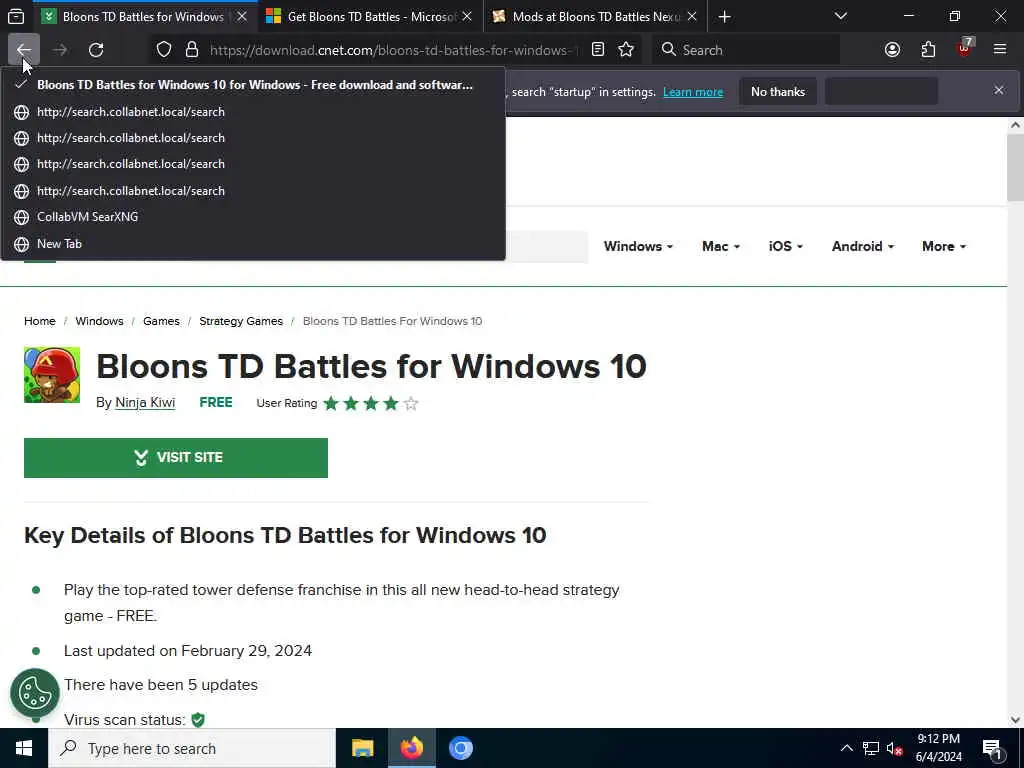1024x768 pixels.
Task: Reload the current page
Action: (96, 50)
